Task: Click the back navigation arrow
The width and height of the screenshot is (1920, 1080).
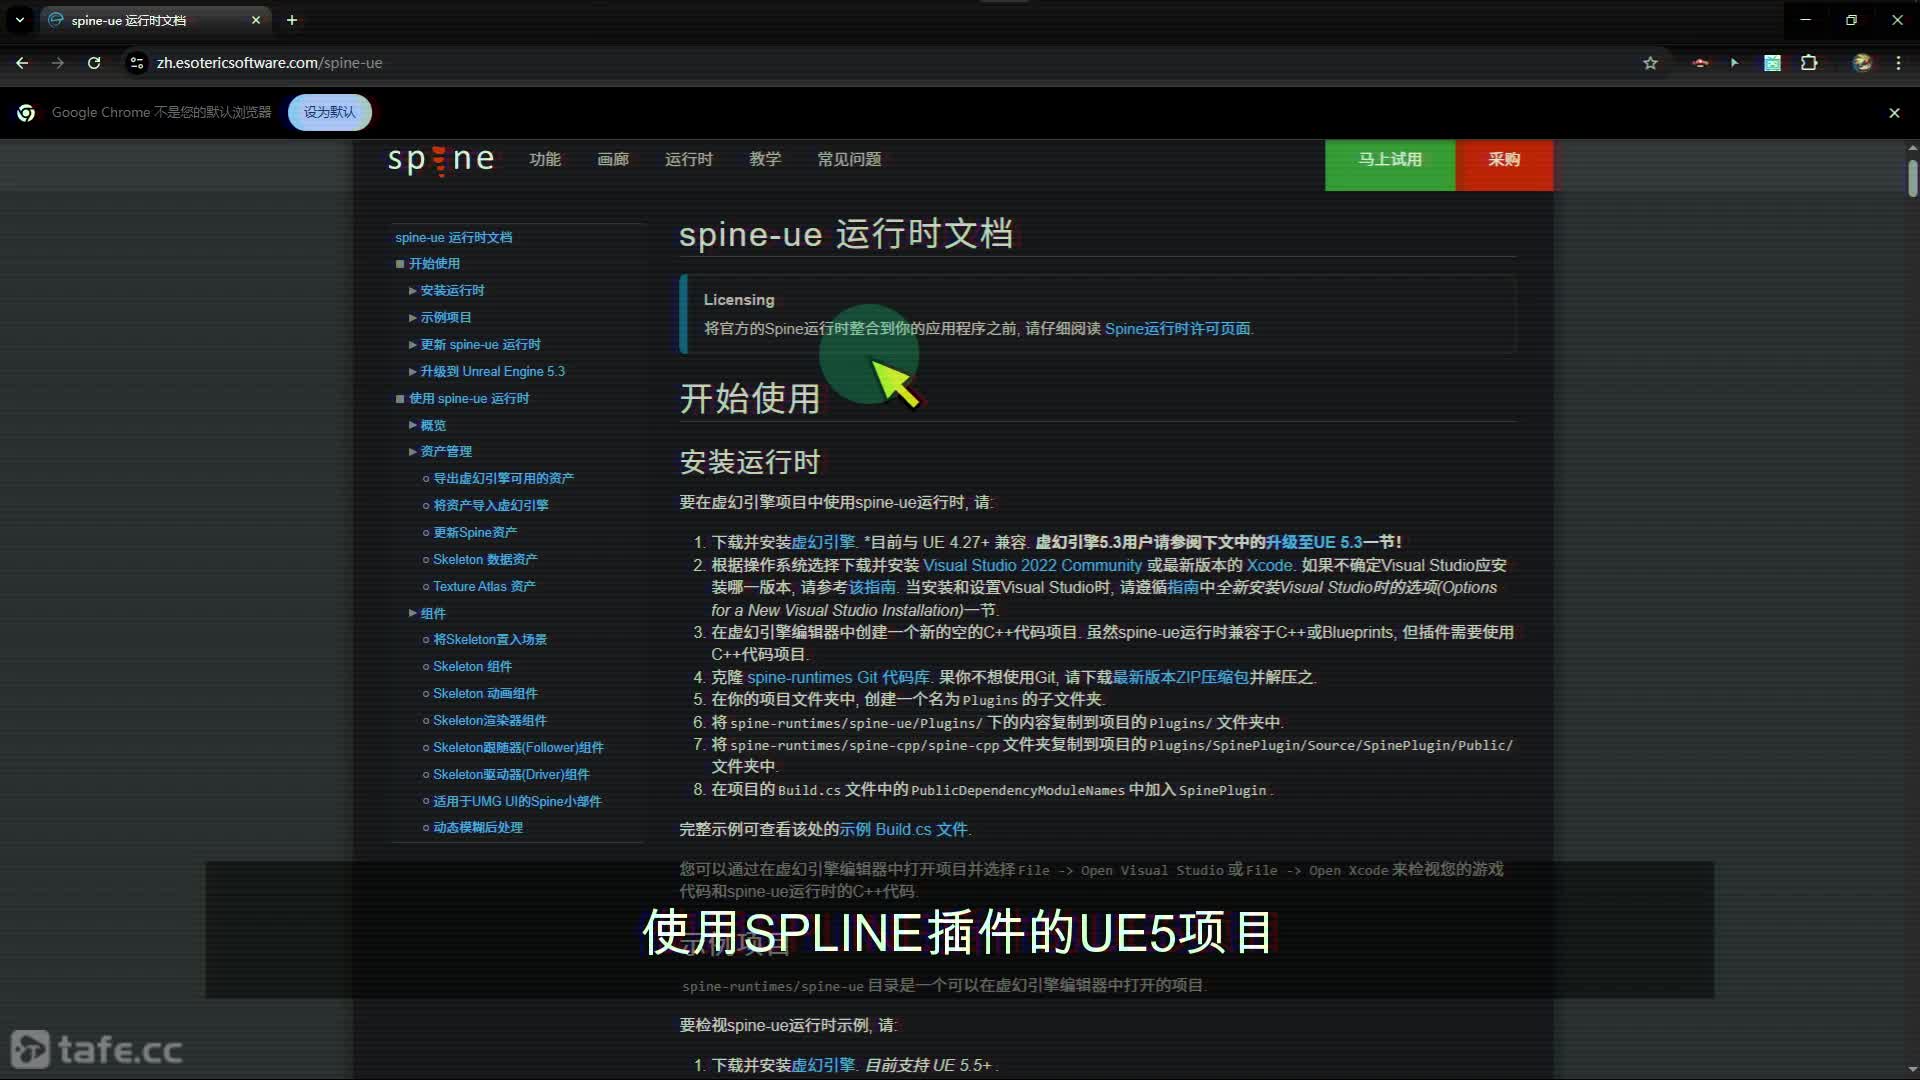Action: 22,62
